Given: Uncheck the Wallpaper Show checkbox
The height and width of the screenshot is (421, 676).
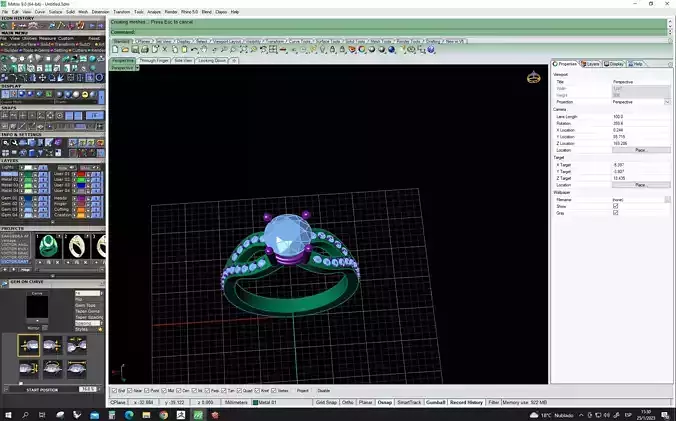Looking at the screenshot, I should [615, 206].
